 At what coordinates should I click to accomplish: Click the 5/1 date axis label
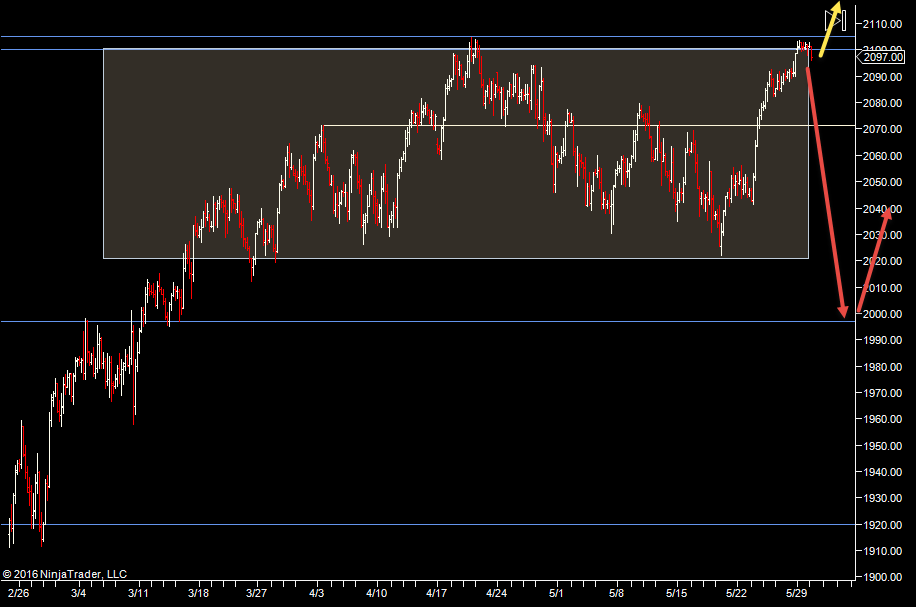click(558, 593)
